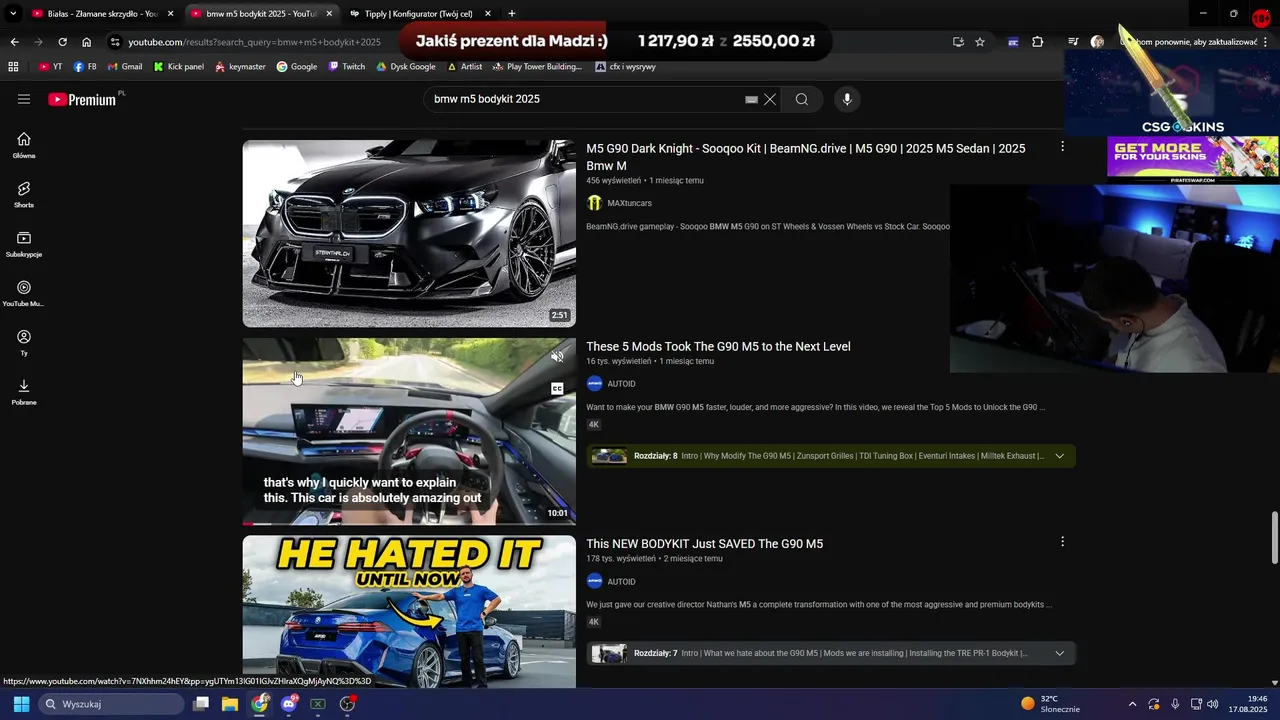Expand chapters for NEW BODYKIT video
This screenshot has height=720, width=1280.
(1059, 653)
